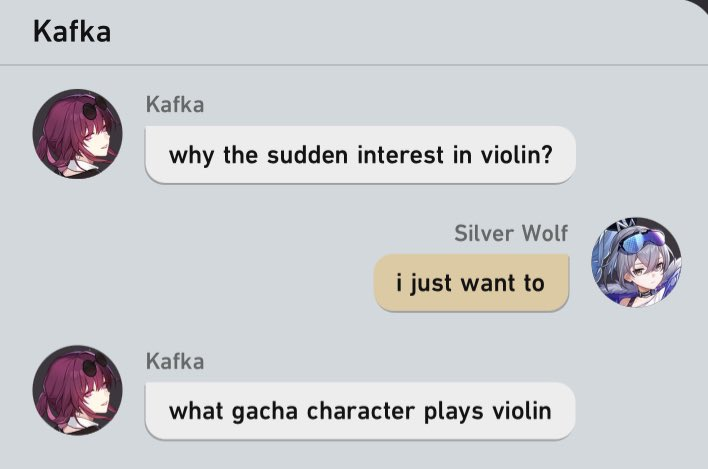The width and height of the screenshot is (708, 469).
Task: Click the Silver Wolf sender name label
Action: [511, 233]
